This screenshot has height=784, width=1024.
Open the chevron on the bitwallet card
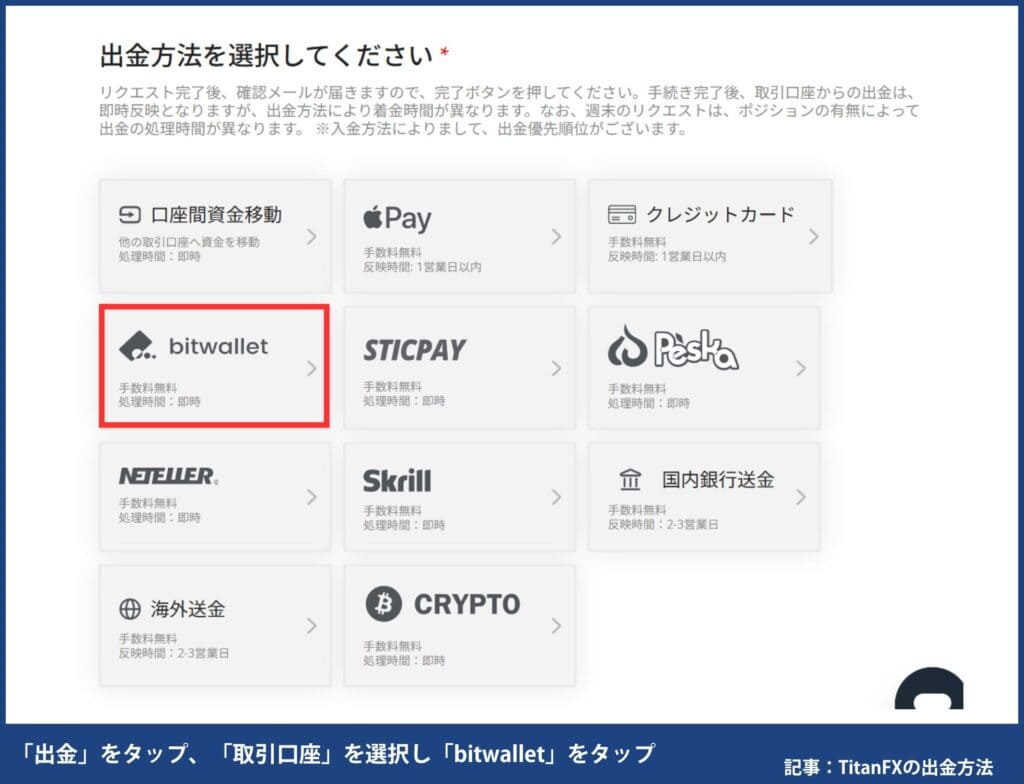coord(312,368)
